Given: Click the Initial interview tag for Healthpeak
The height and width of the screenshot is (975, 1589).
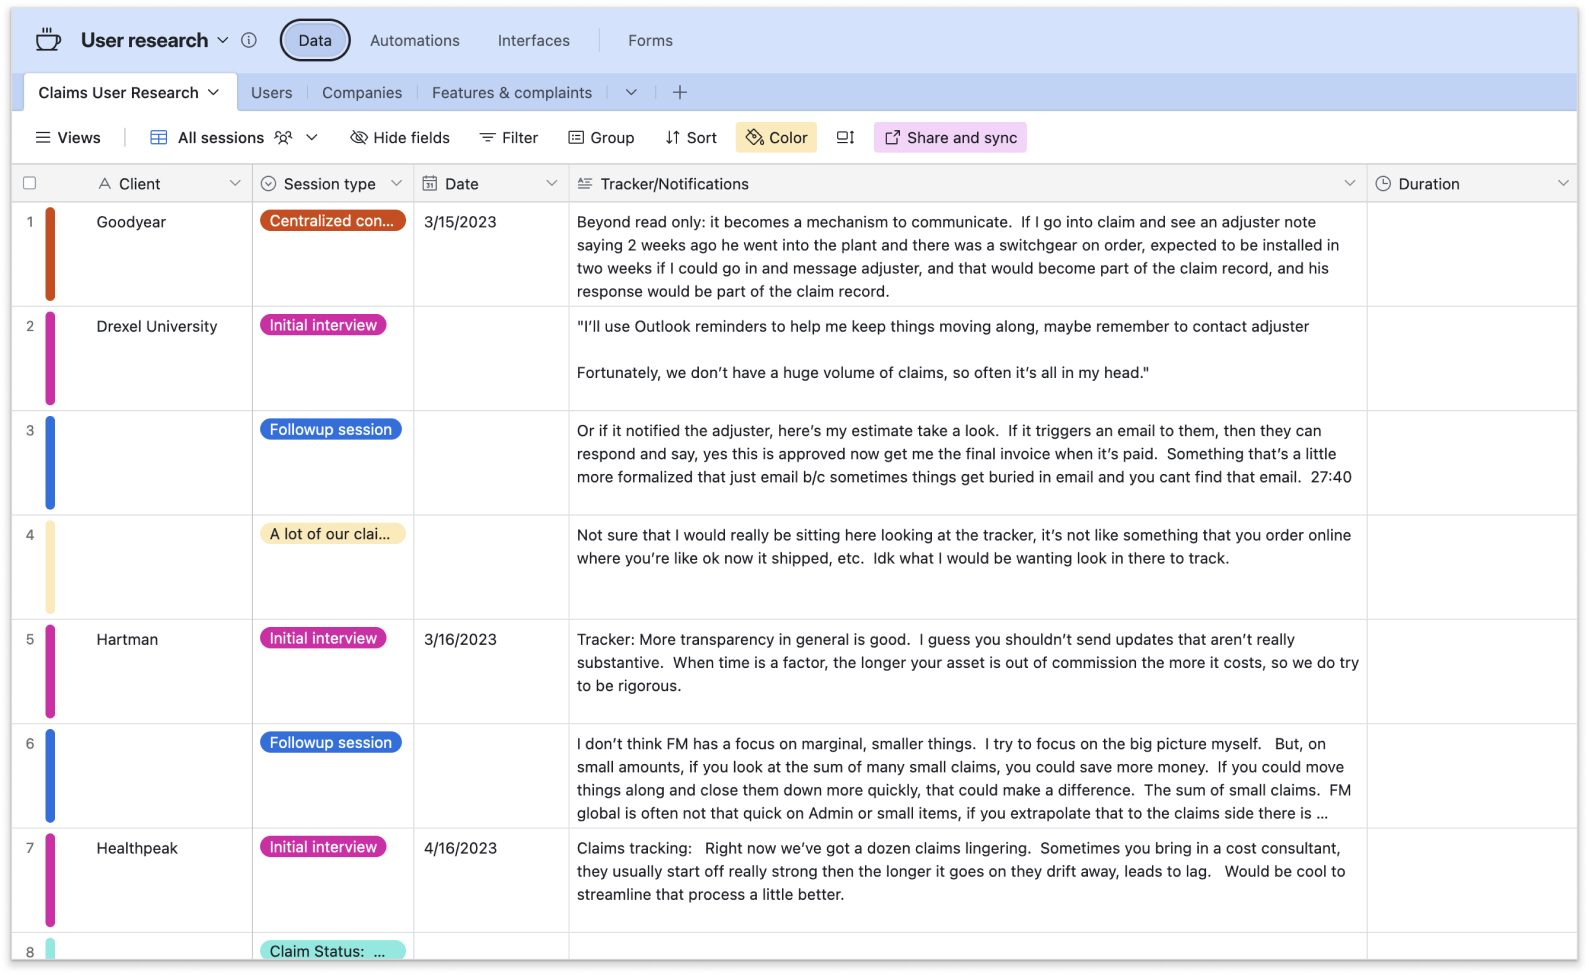Looking at the screenshot, I should click(x=323, y=847).
